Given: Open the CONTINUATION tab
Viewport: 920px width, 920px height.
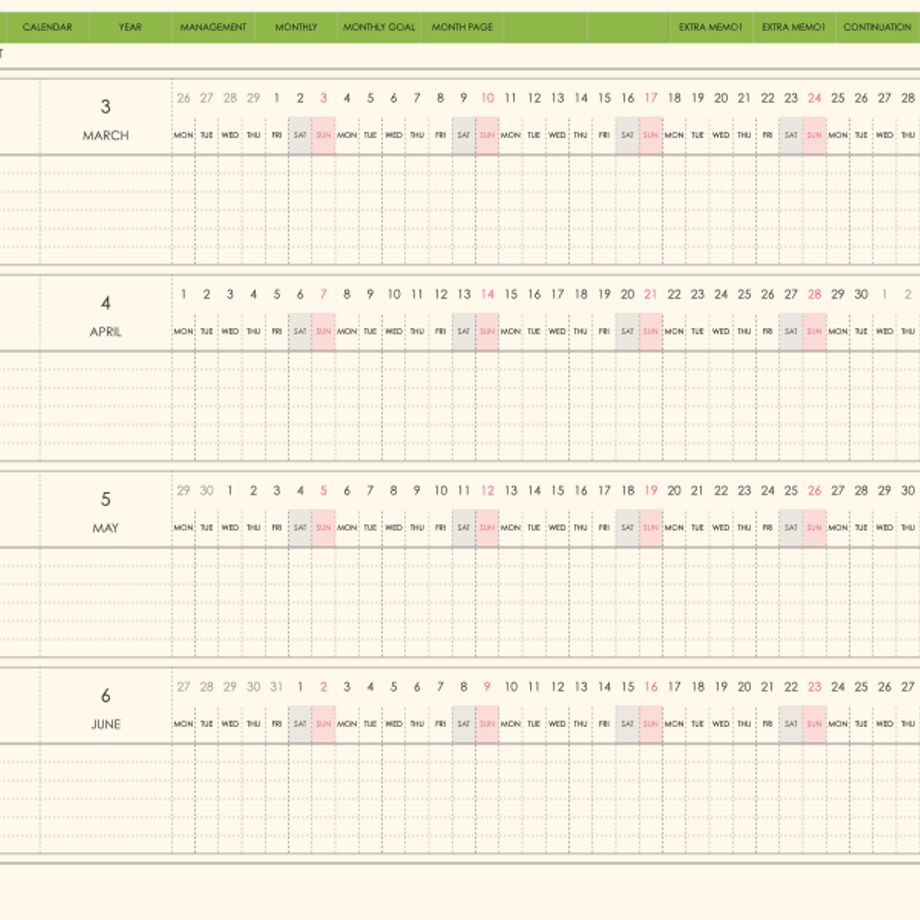Looking at the screenshot, I should tap(878, 27).
